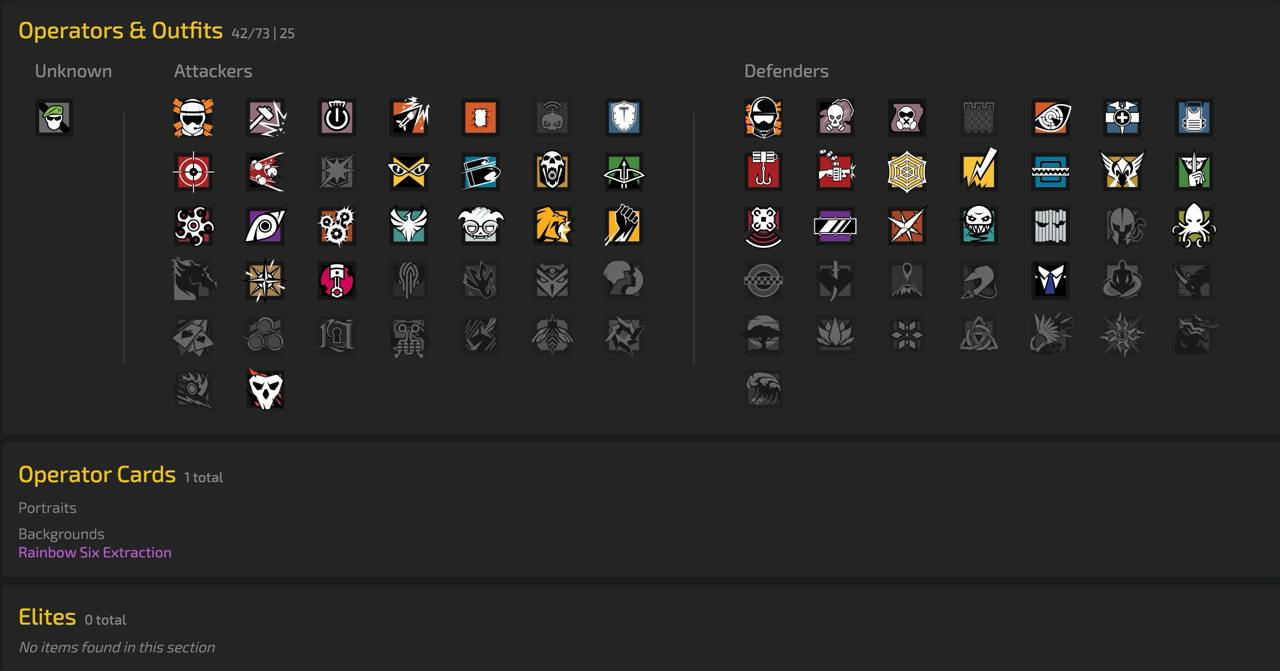Screen dimensions: 1280x671
Task: Click Bandit's yellow lightning bolt icon
Action: 979,172
